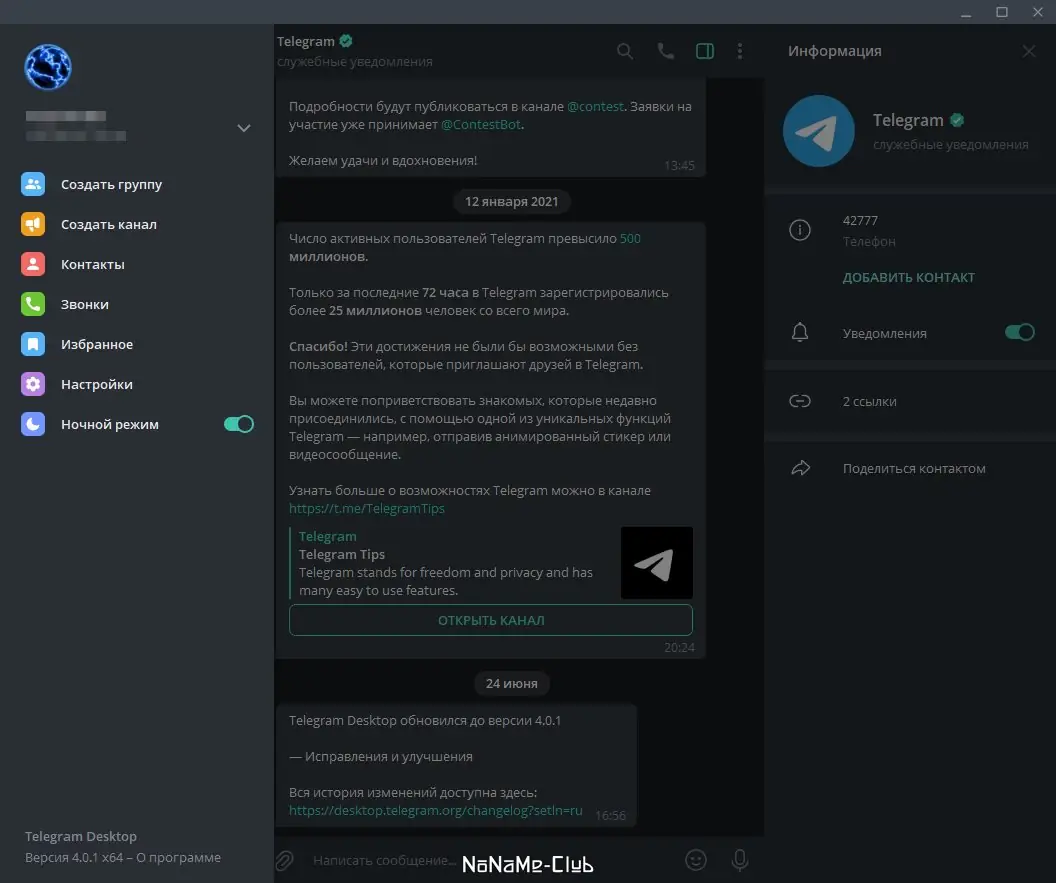
Task: Search in this chat using magnifier icon
Action: pos(625,51)
